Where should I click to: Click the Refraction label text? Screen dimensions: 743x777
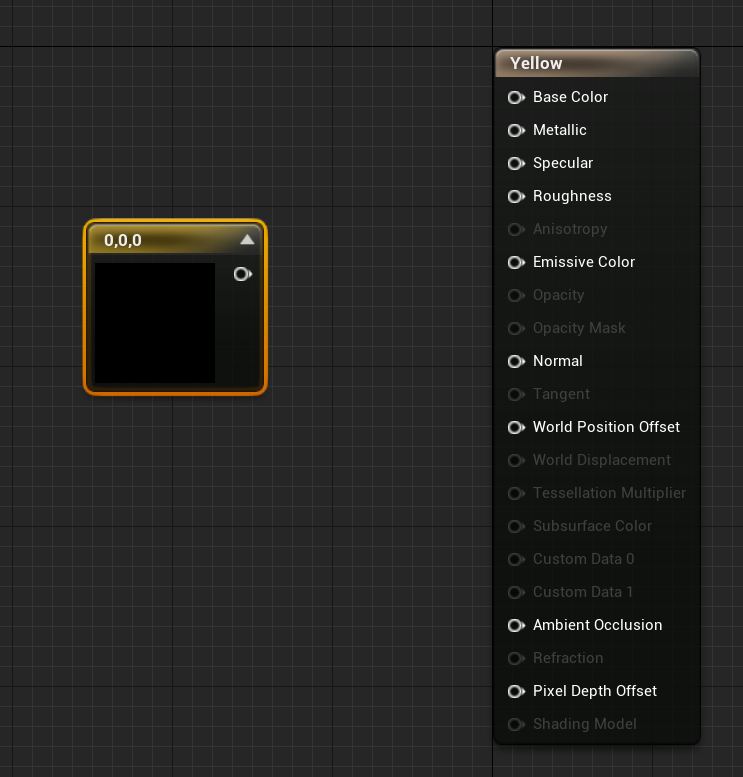coord(568,658)
